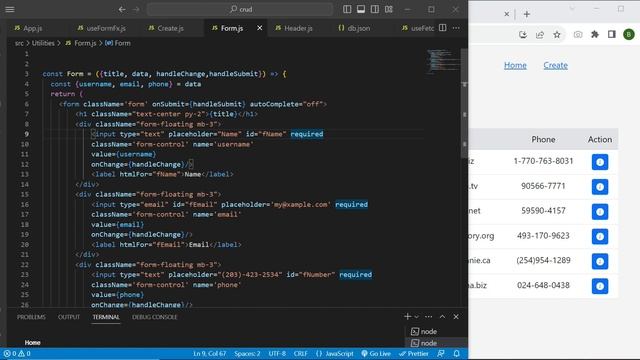
Task: Click info action button for 59590-4157
Action: (x=600, y=212)
